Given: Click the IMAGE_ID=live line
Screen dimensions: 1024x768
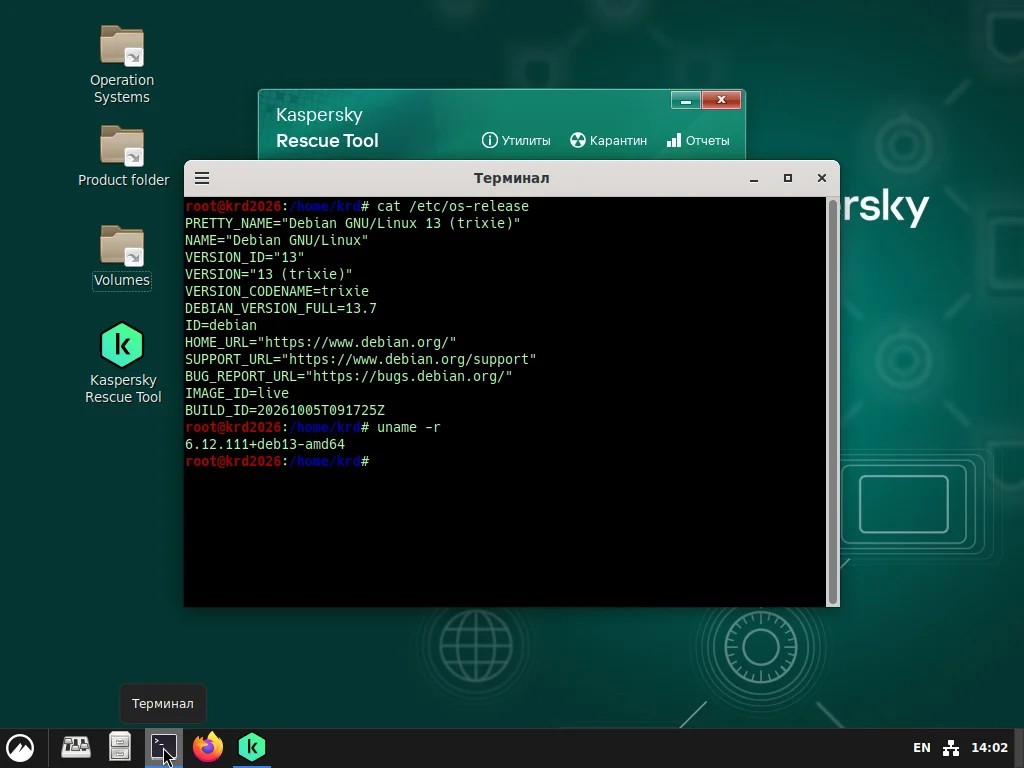Looking at the screenshot, I should pos(236,393).
